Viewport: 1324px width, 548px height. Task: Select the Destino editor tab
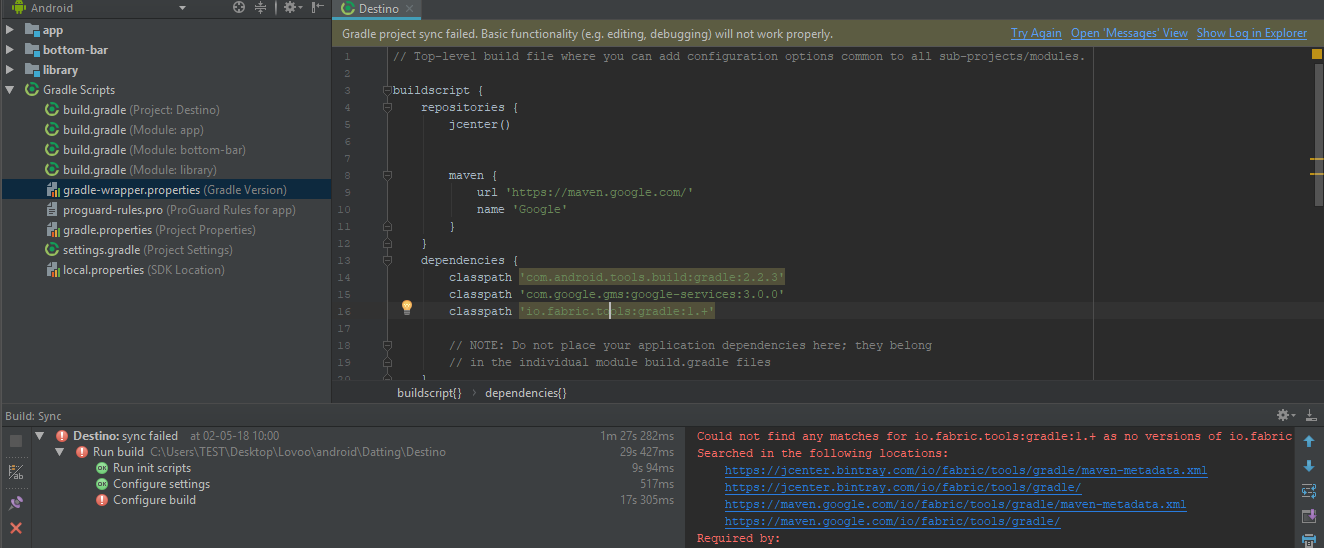[x=379, y=8]
